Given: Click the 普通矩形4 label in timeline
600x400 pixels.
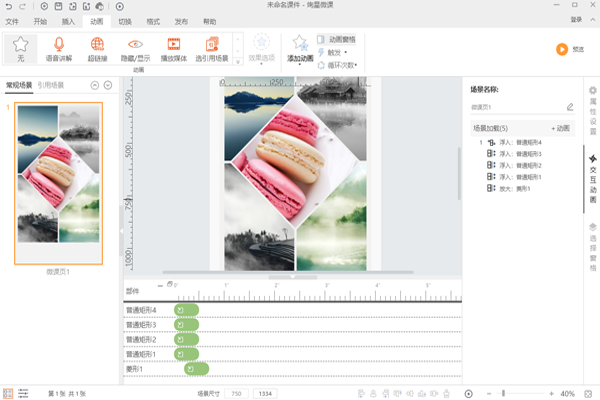Looking at the screenshot, I should pos(141,310).
